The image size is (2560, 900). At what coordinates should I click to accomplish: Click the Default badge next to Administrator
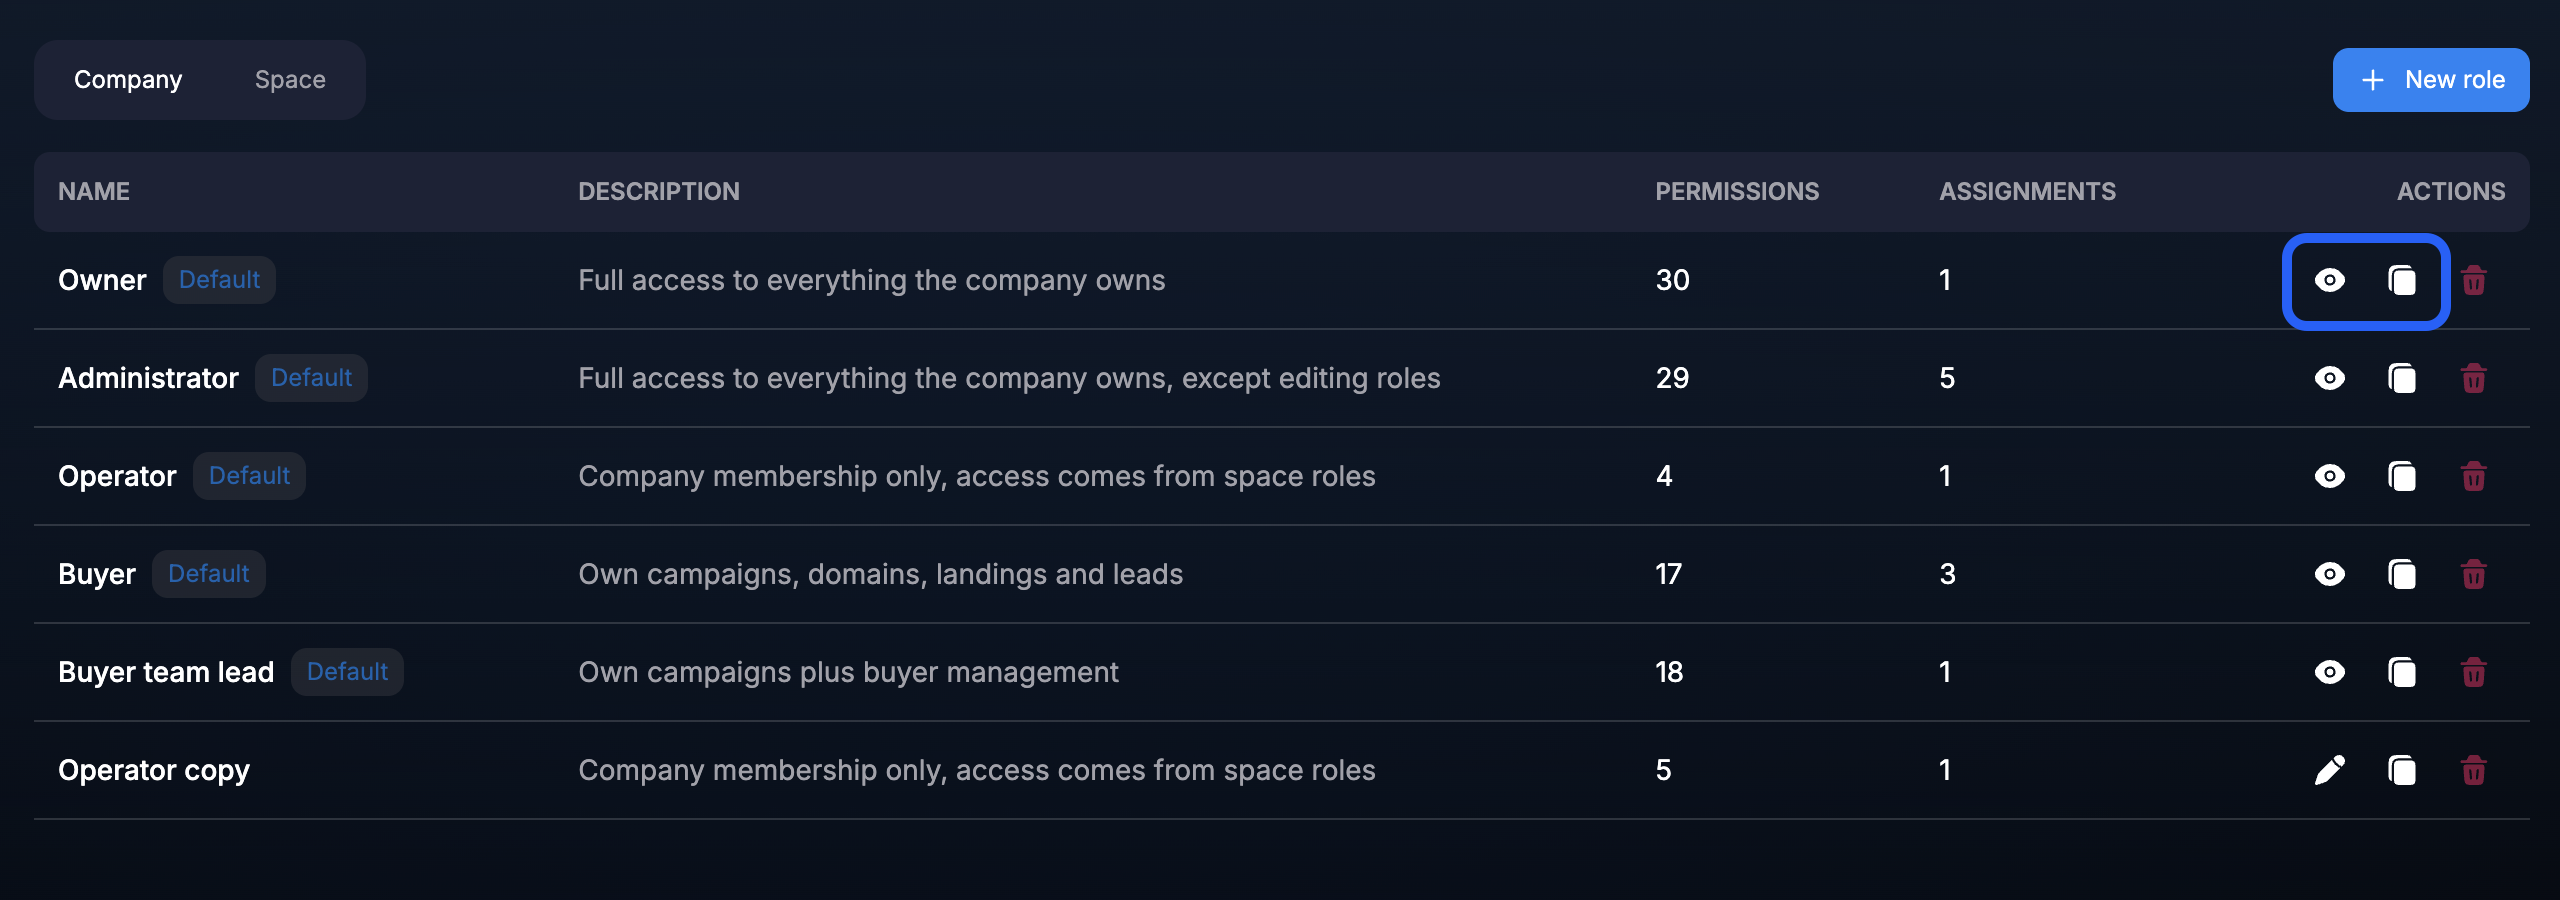(311, 378)
